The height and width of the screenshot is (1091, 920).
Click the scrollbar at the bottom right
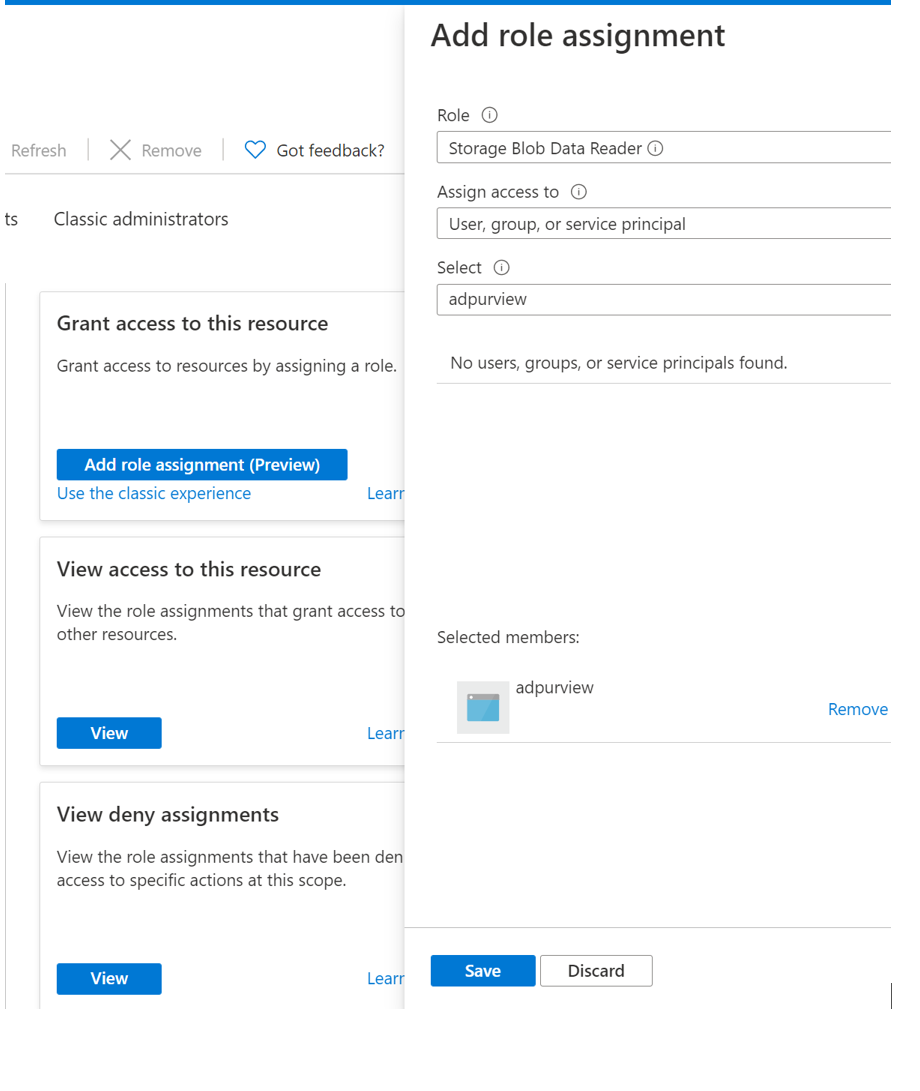pyautogui.click(x=889, y=995)
